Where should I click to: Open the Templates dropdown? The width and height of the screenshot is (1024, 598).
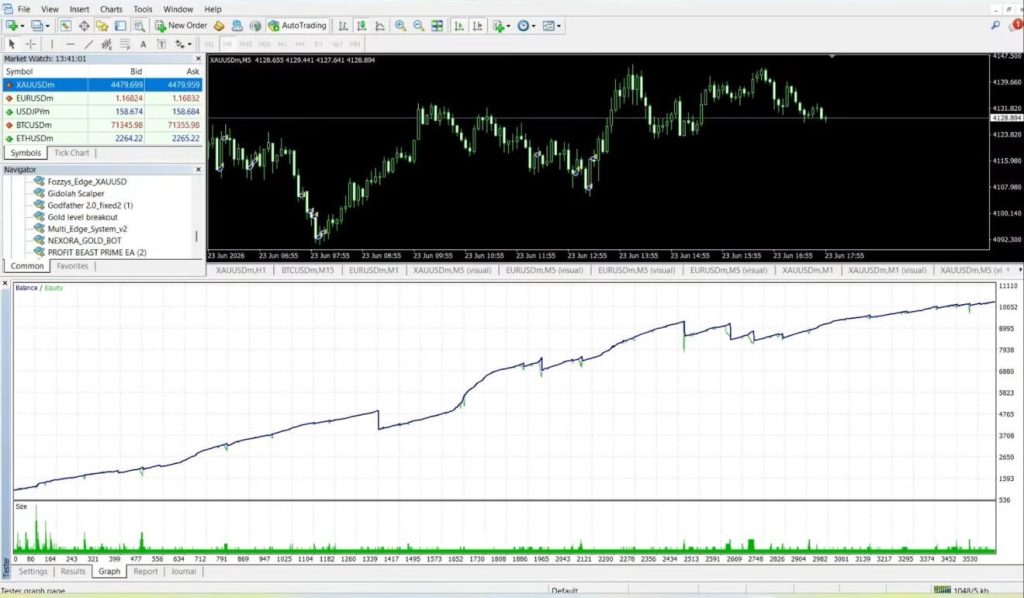click(x=551, y=25)
